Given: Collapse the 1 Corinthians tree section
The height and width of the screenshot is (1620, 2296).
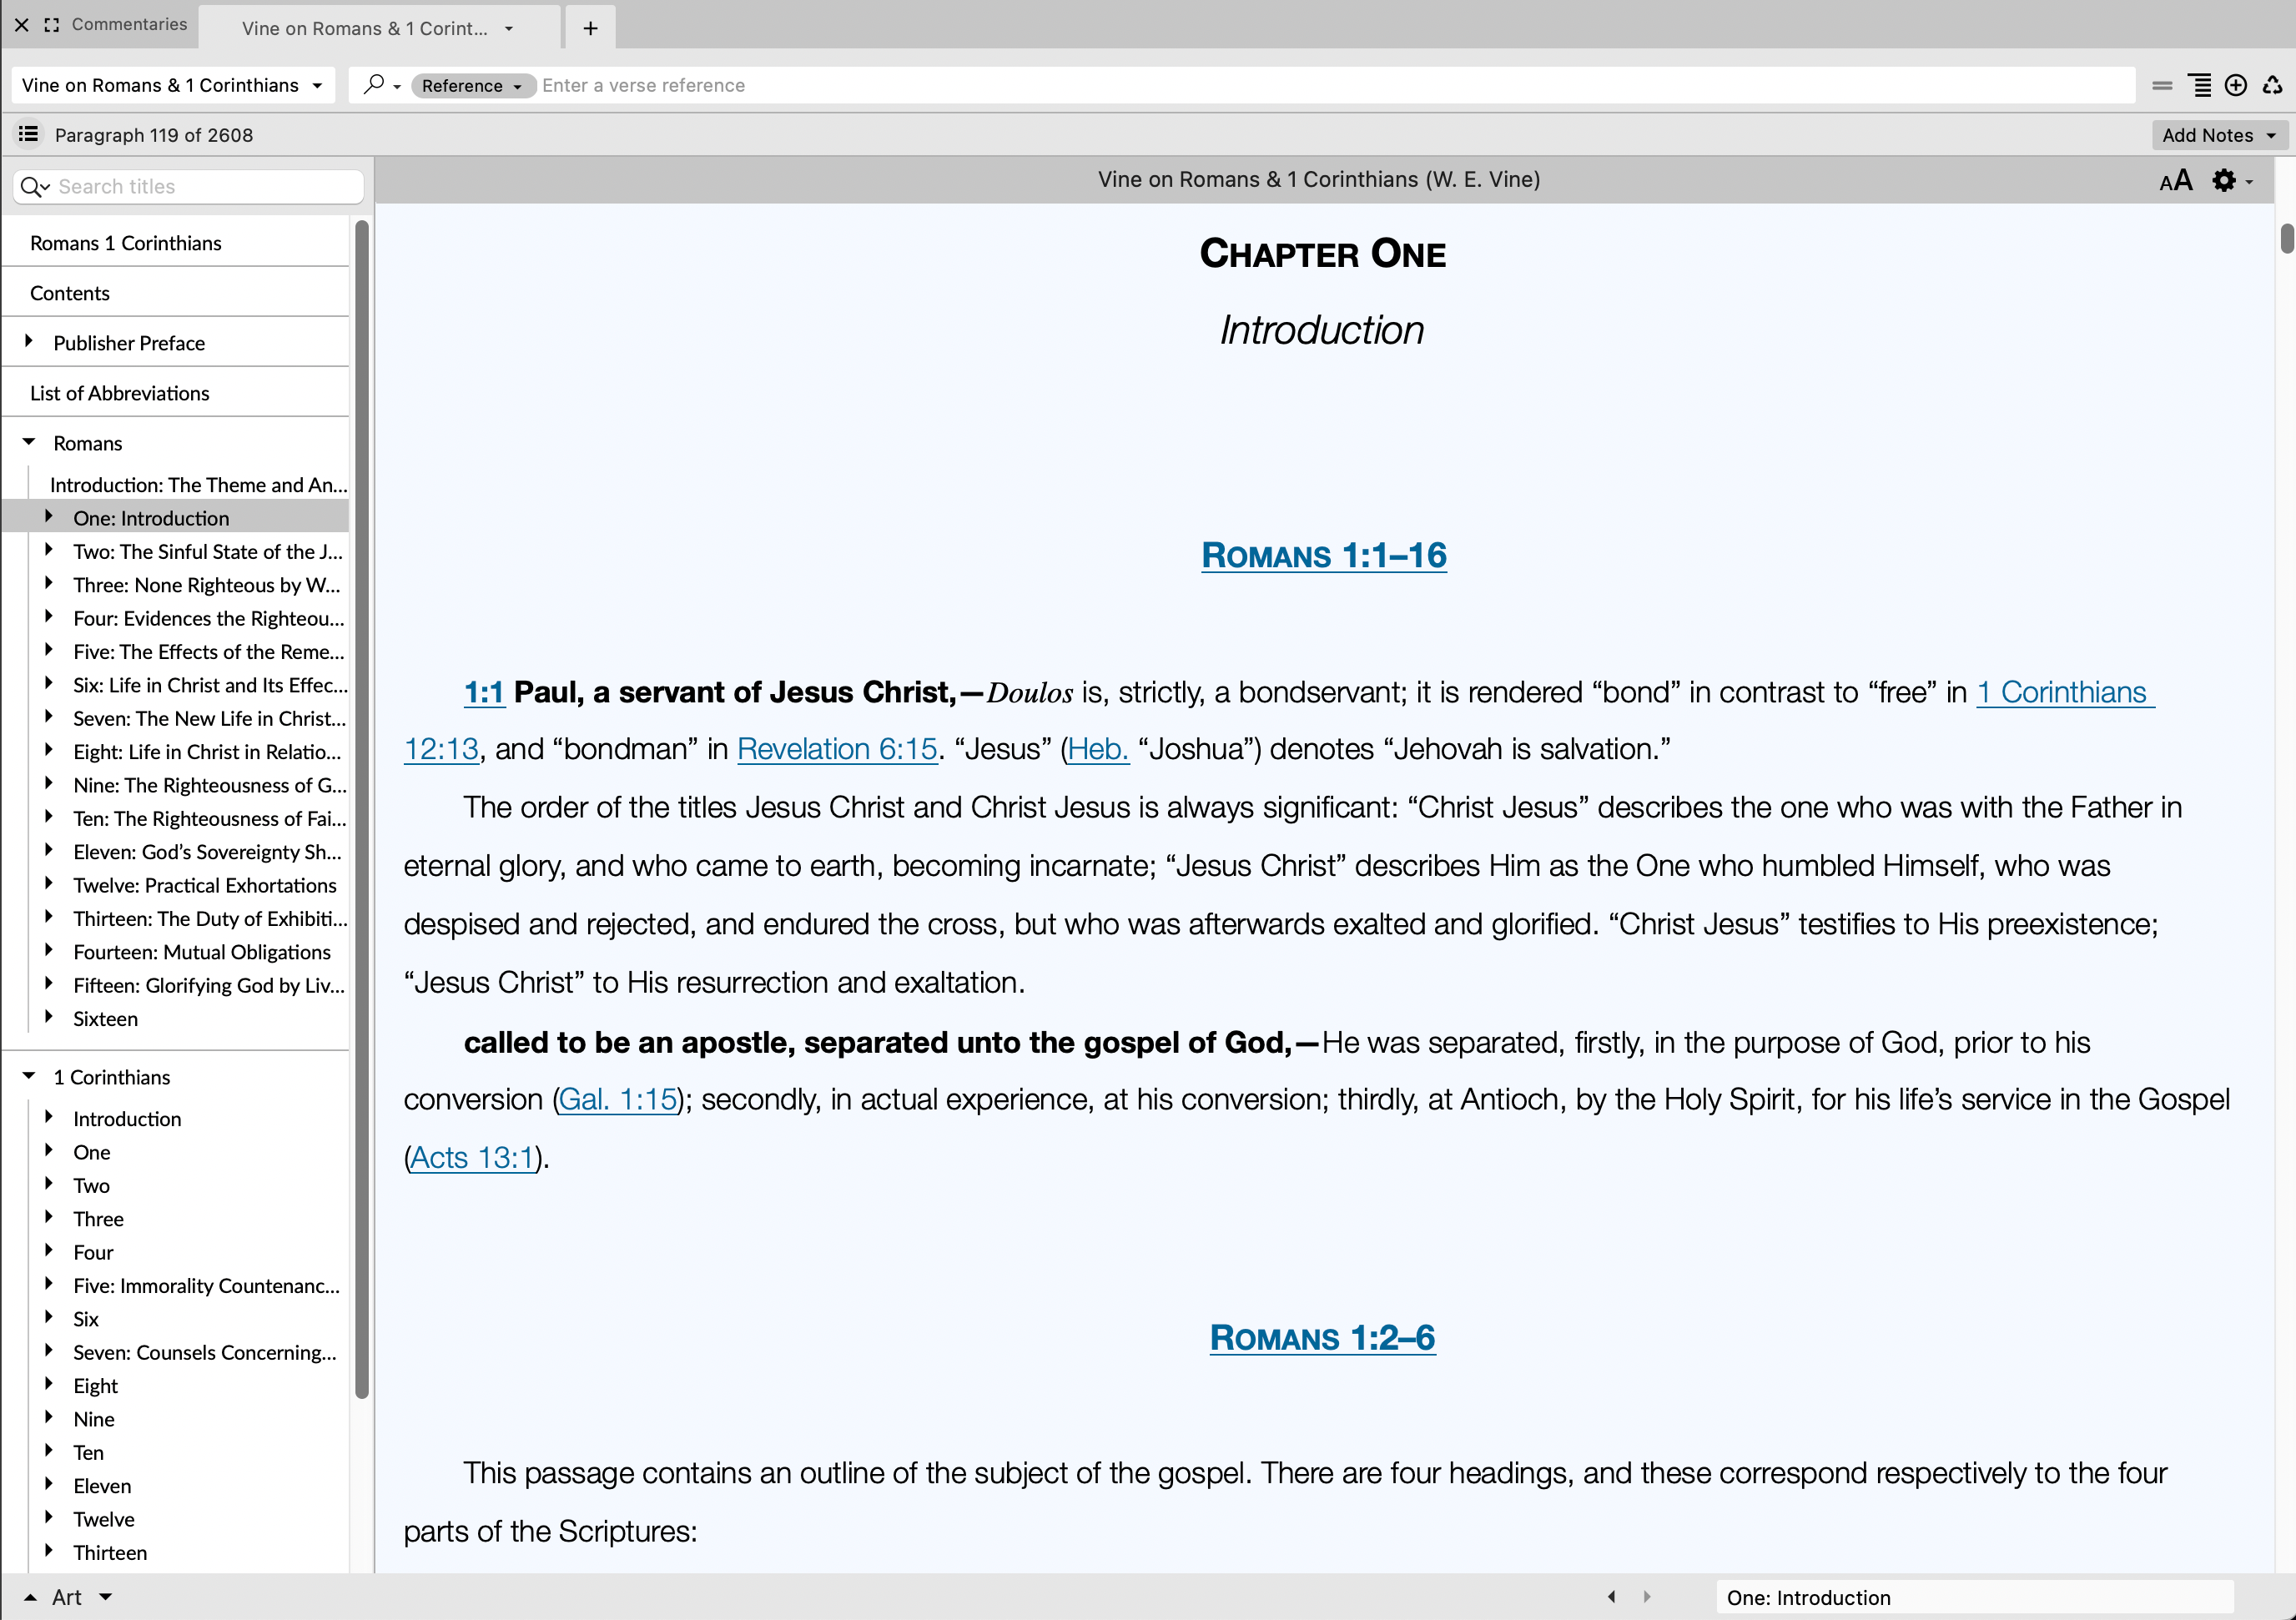Looking at the screenshot, I should click(x=29, y=1076).
